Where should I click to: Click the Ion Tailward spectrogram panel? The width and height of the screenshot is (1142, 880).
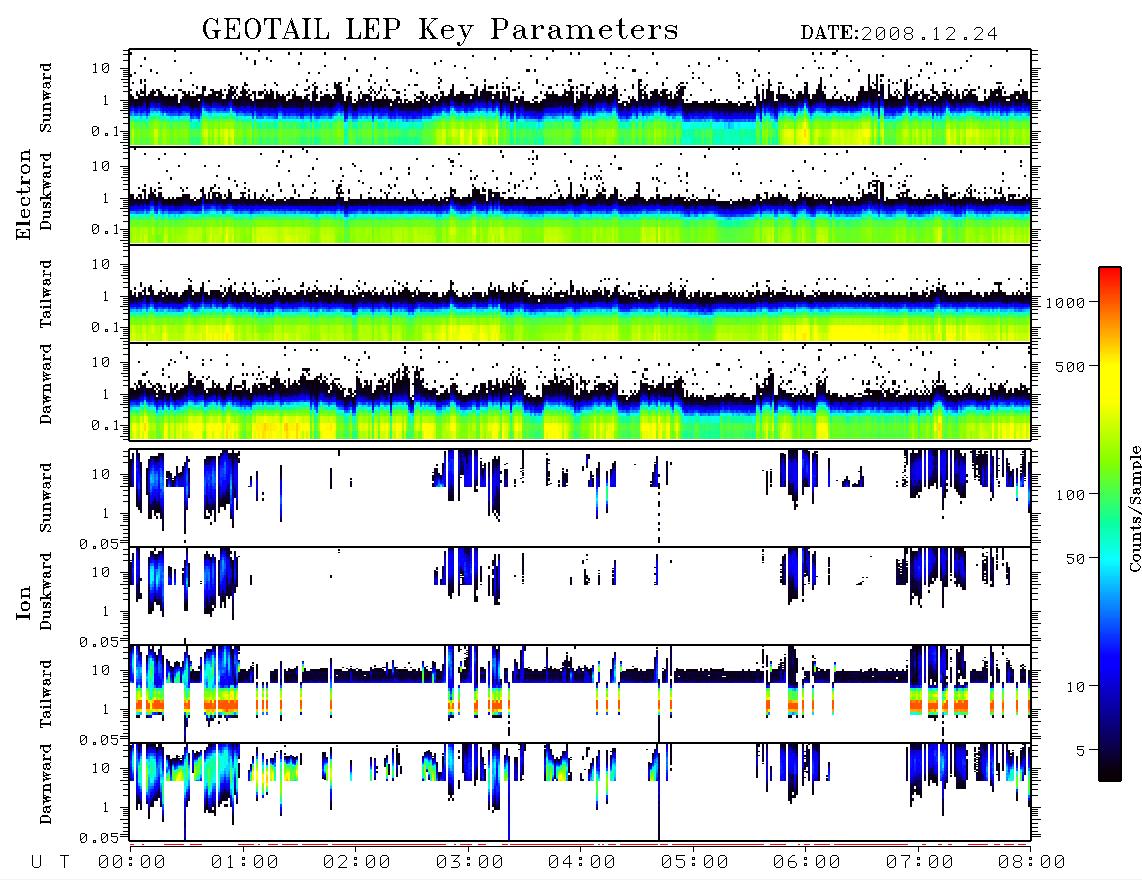[580, 694]
